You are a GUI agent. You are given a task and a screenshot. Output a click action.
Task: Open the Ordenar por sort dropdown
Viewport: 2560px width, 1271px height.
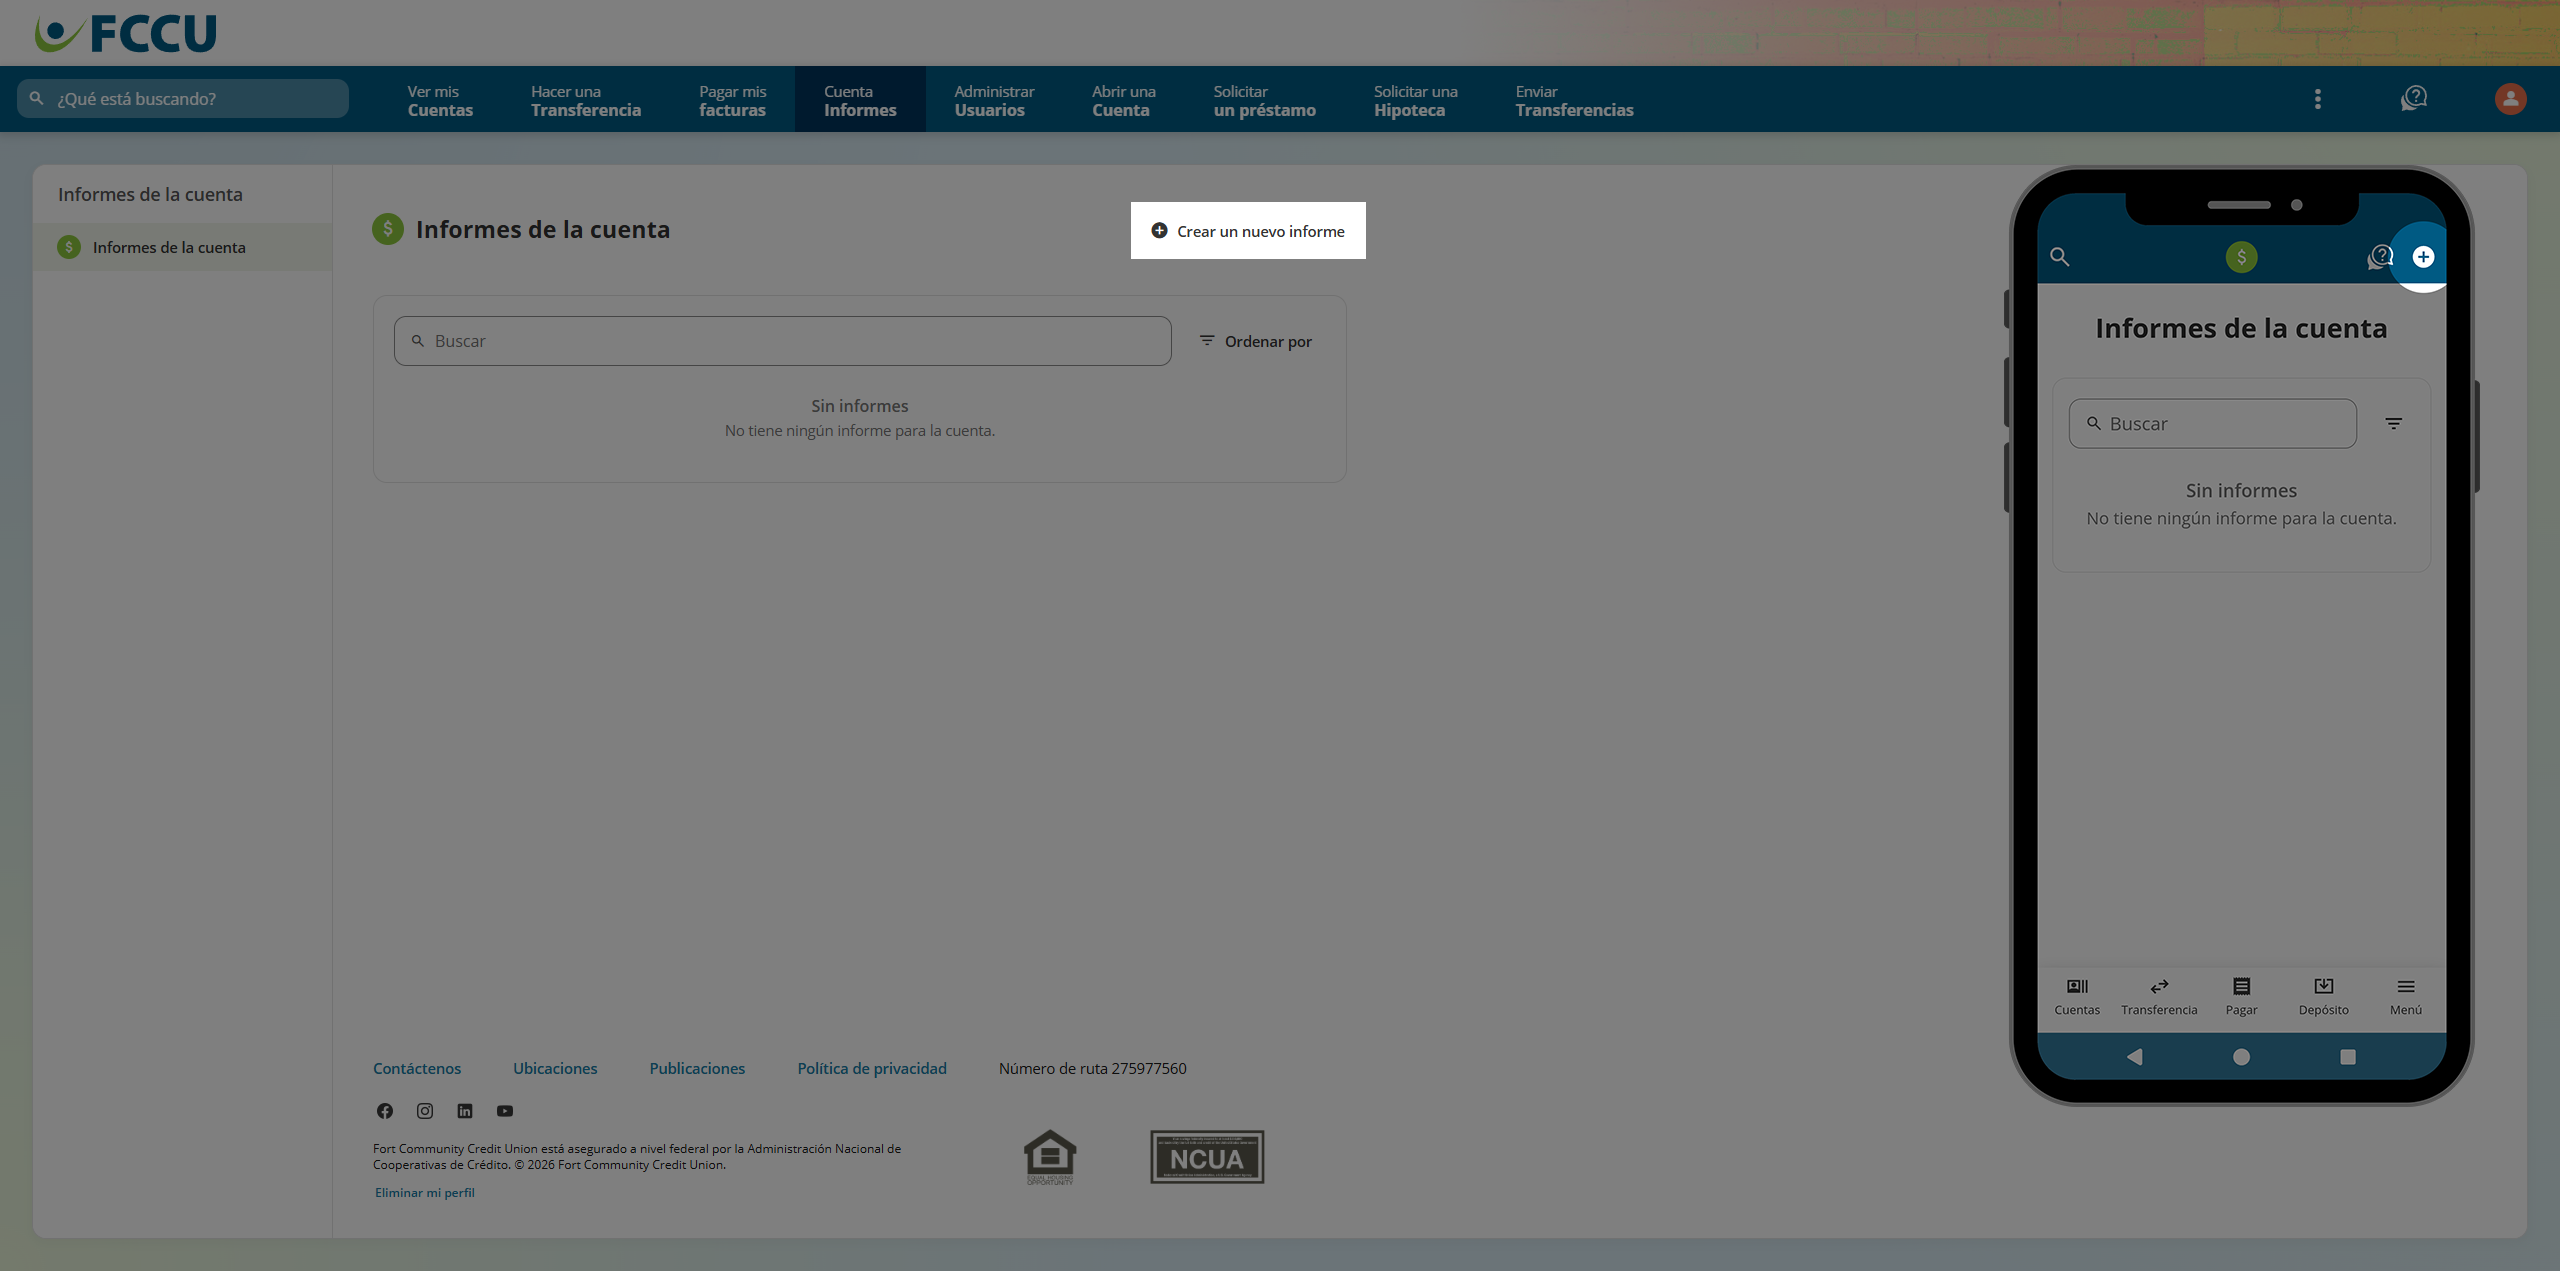tap(1256, 341)
